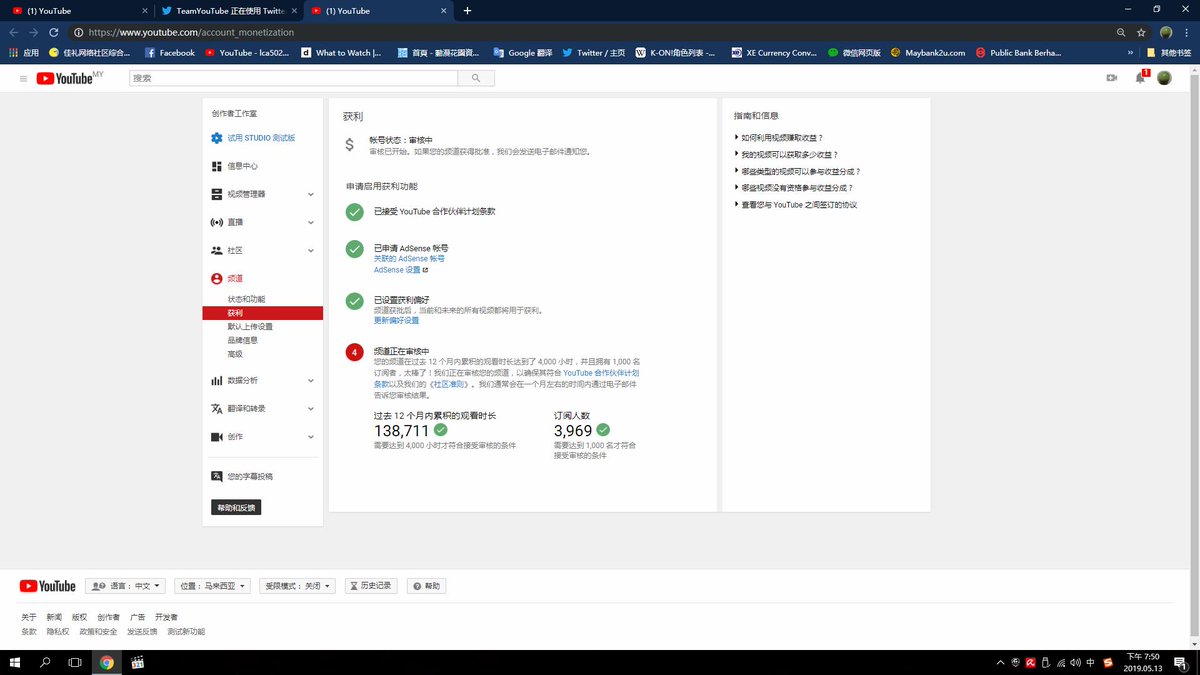This screenshot has height=675, width=1200.
Task: Open Chrome profile avatar in toolbar
Action: click(1166, 32)
